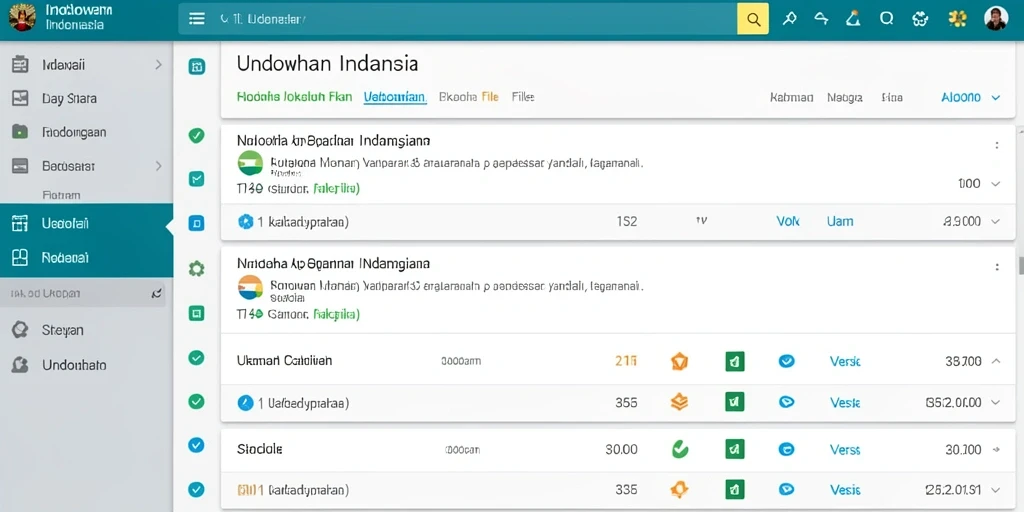Select Ueoofaii in sidebar
This screenshot has width=1024, height=512.
[86, 223]
